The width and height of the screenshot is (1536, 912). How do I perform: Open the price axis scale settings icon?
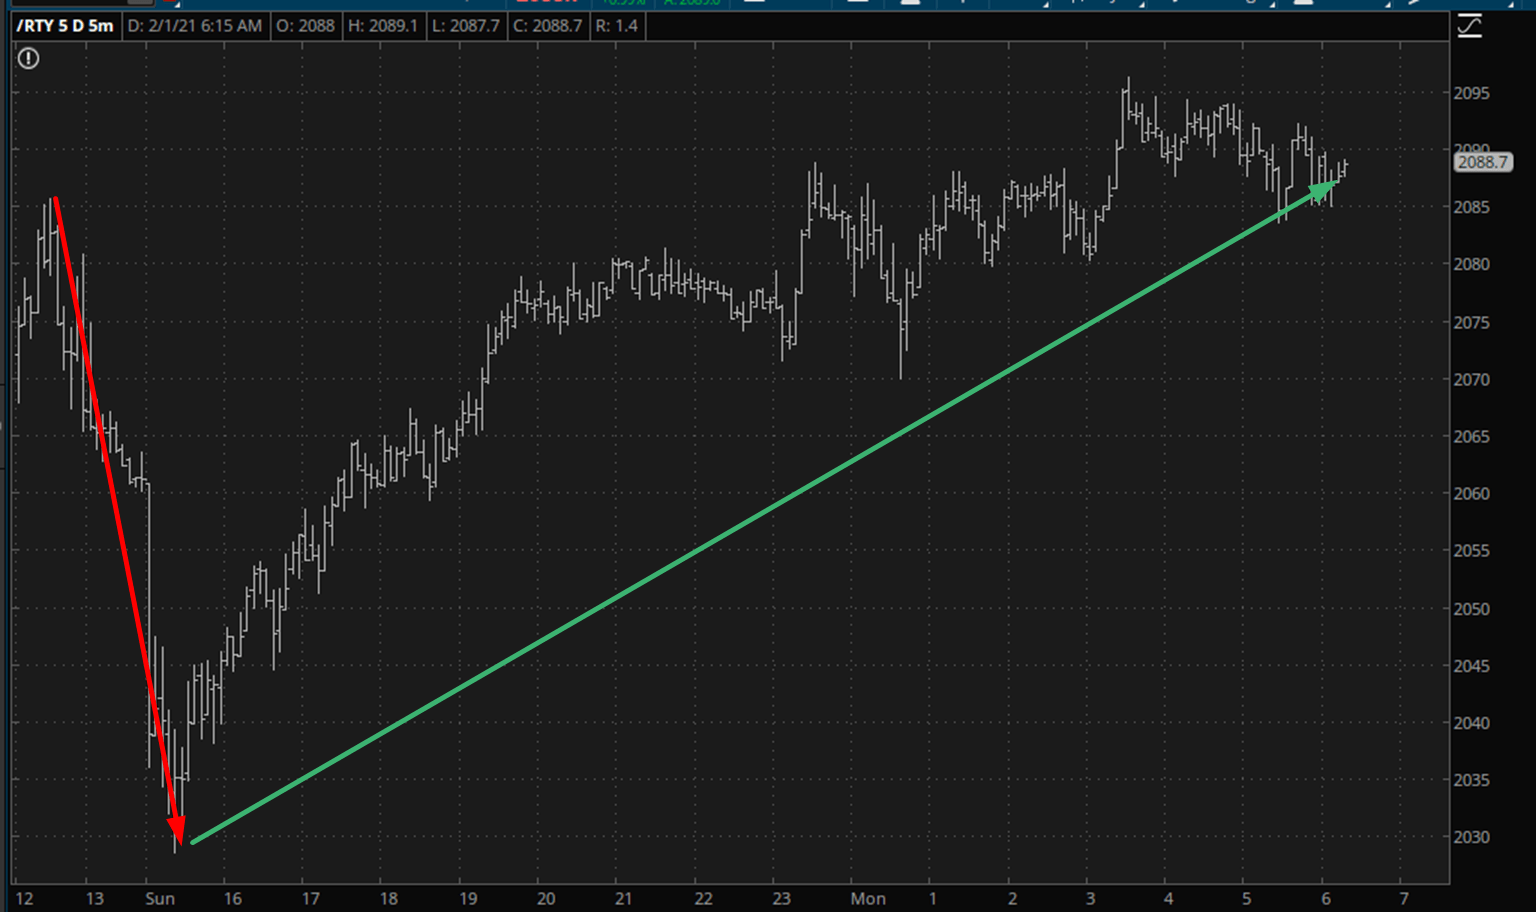pos(1469,27)
